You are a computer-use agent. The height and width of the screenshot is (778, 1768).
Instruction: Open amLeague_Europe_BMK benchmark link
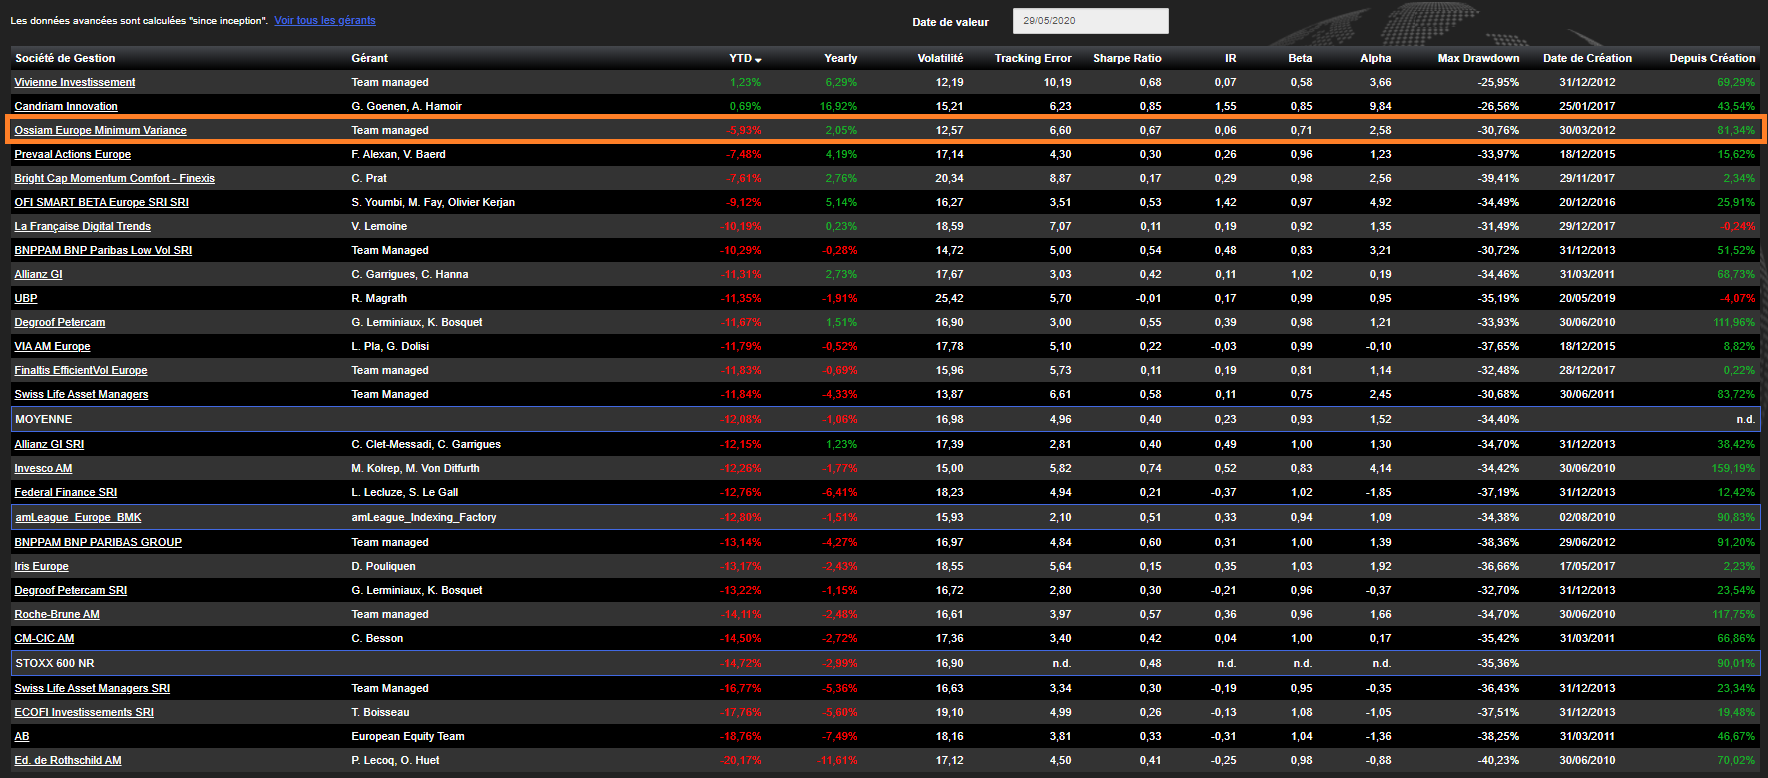(78, 517)
